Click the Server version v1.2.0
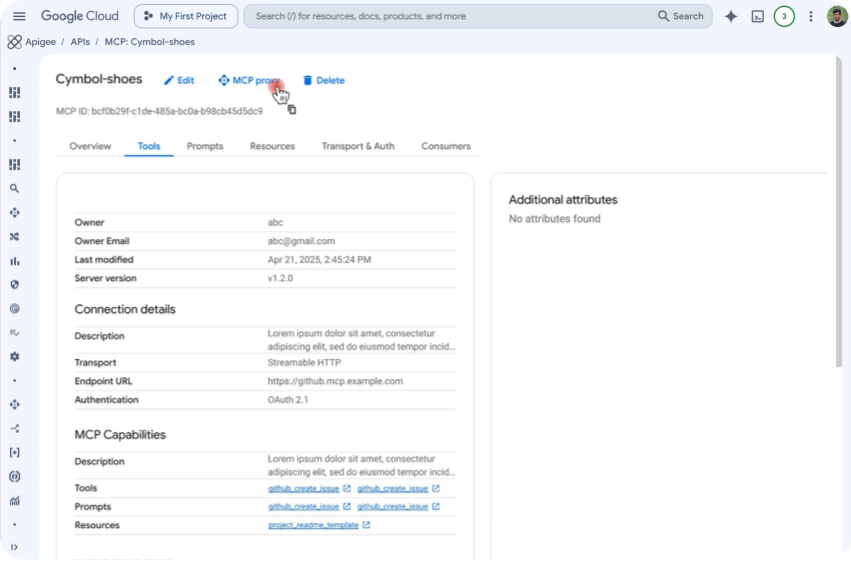851x573 pixels. [280, 278]
